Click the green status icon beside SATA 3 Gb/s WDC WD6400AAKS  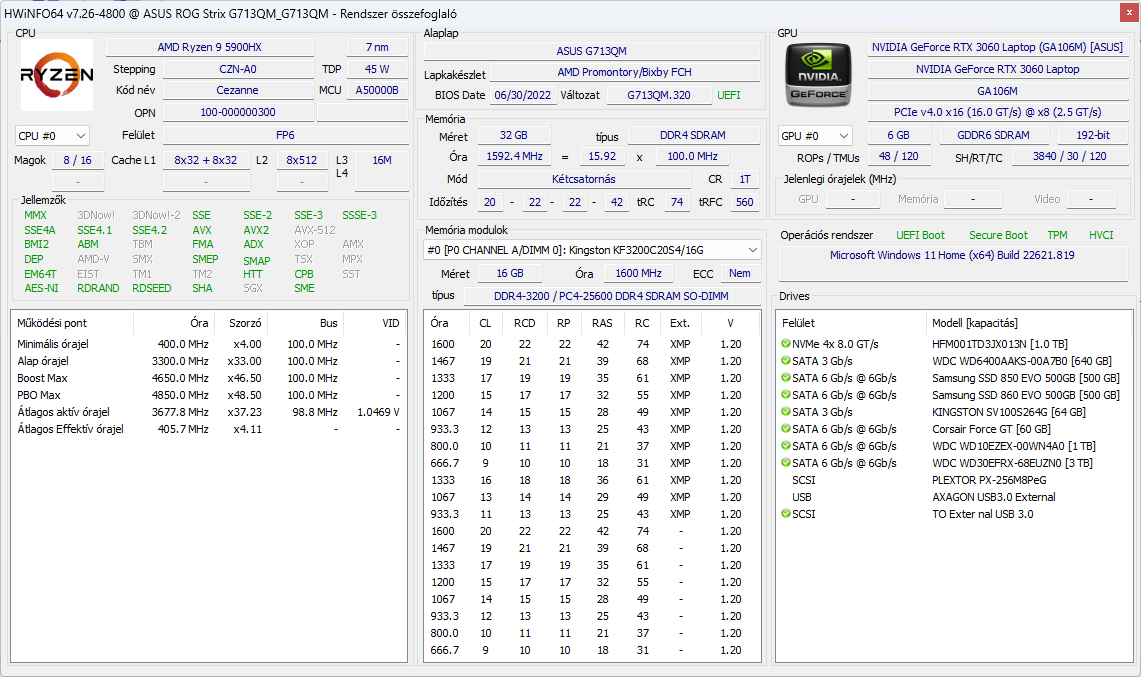786,360
